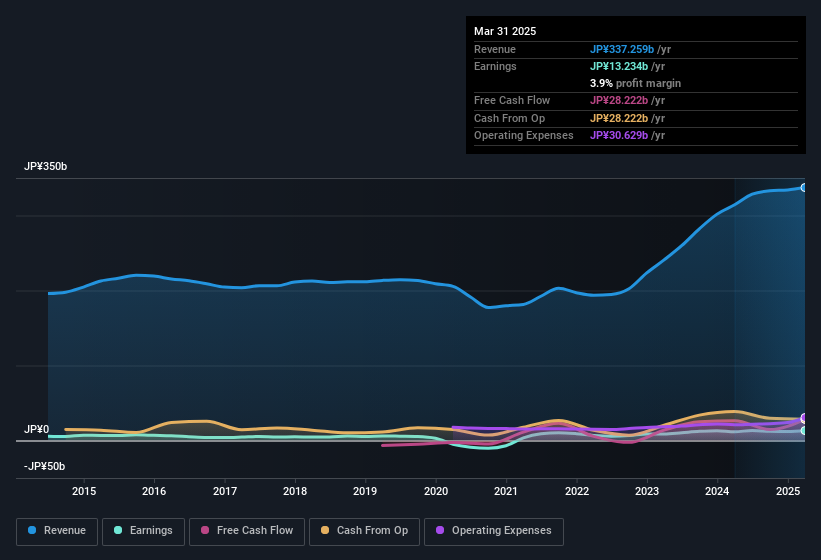The height and width of the screenshot is (560, 821).
Task: Click the orange Cash From Op legend dot
Action: (x=325, y=530)
